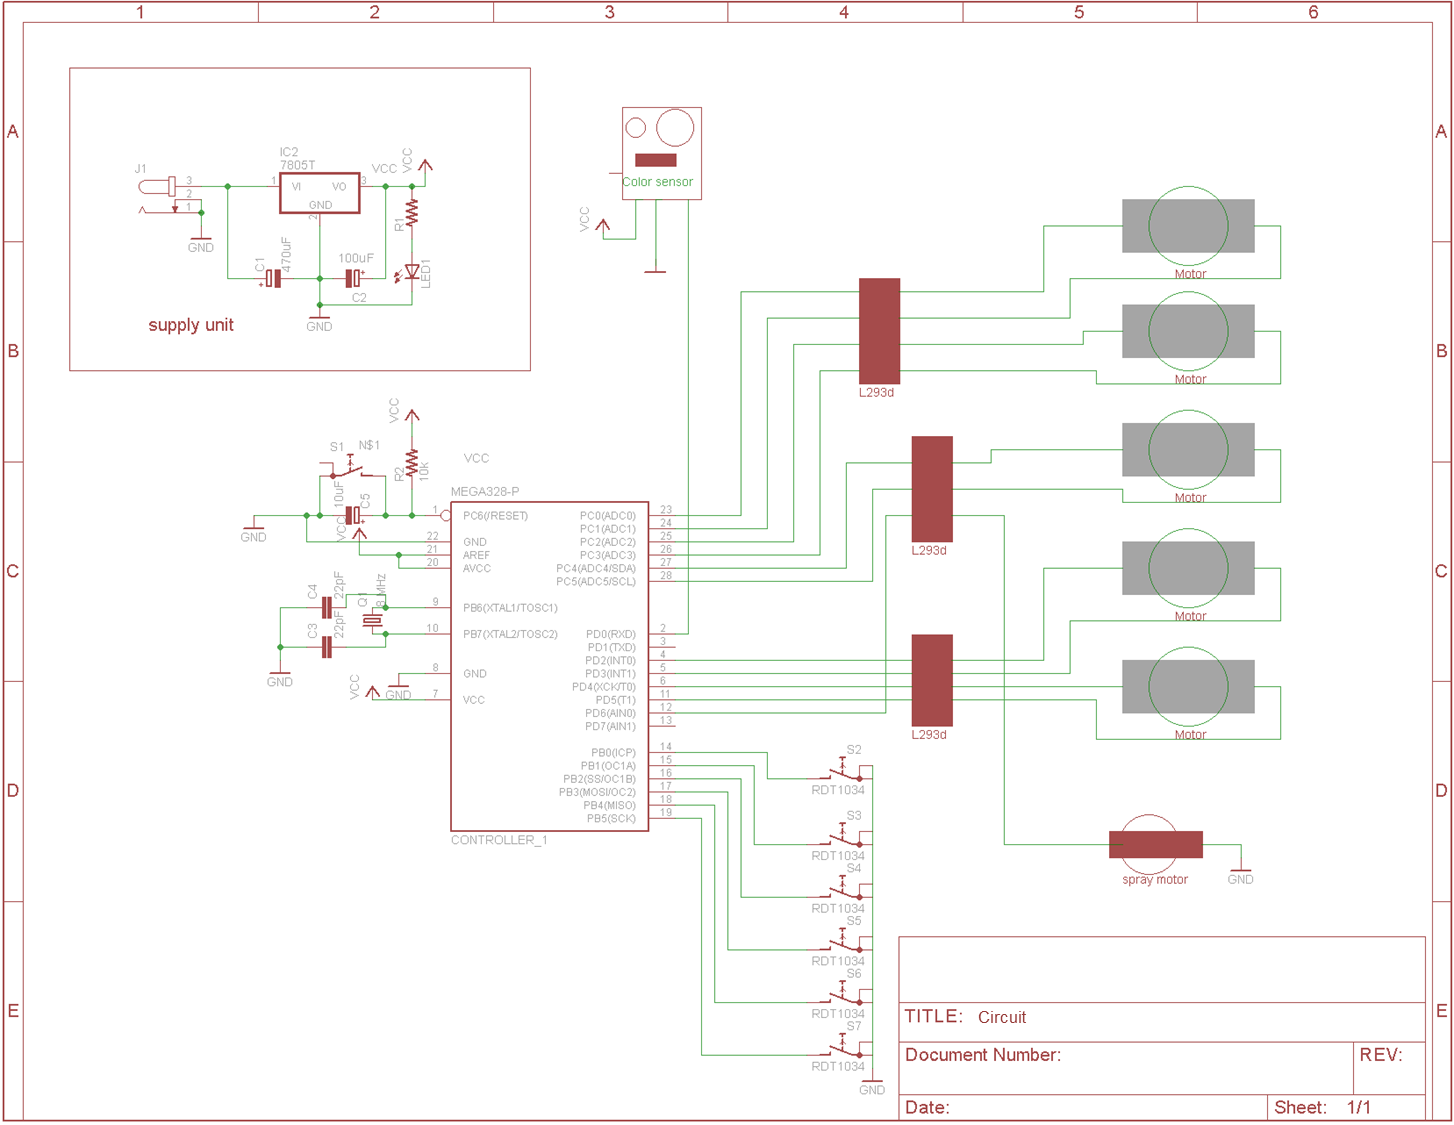Click the R2 10k pull-up resistor

(411, 463)
